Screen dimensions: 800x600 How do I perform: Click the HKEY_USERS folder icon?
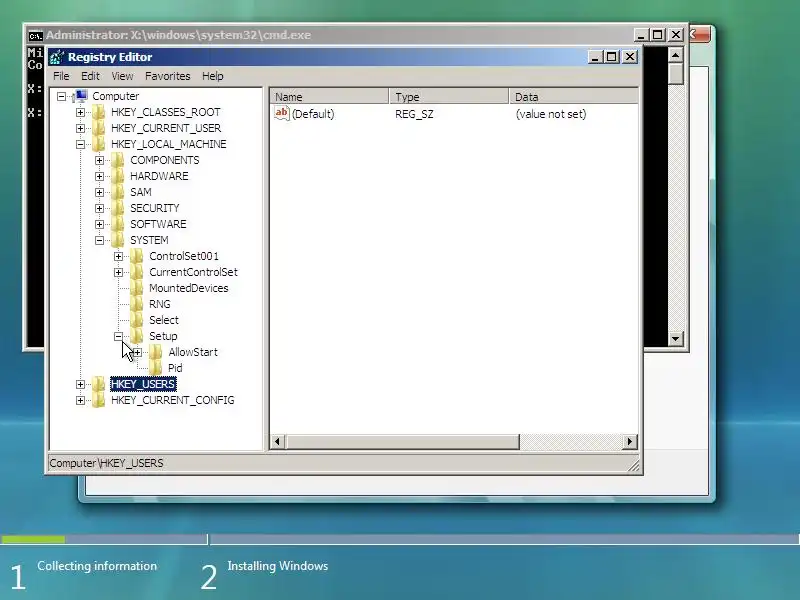pyautogui.click(x=98, y=384)
